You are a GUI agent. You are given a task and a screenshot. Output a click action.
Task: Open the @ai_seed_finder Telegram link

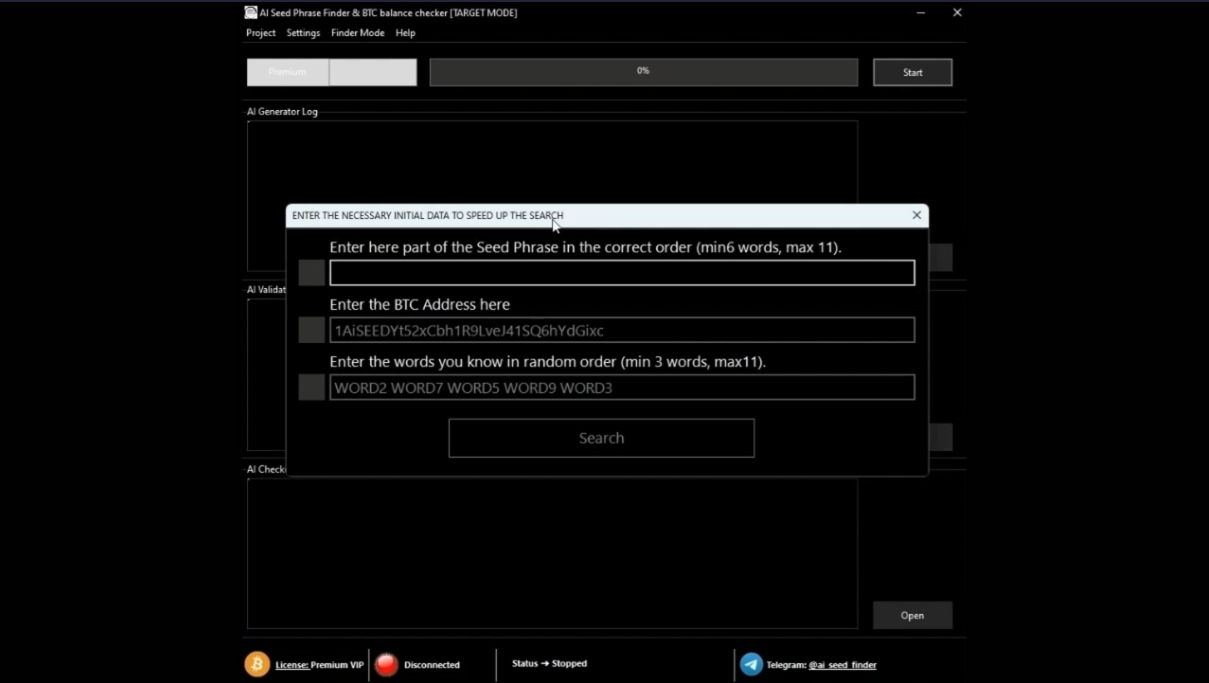[842, 665]
